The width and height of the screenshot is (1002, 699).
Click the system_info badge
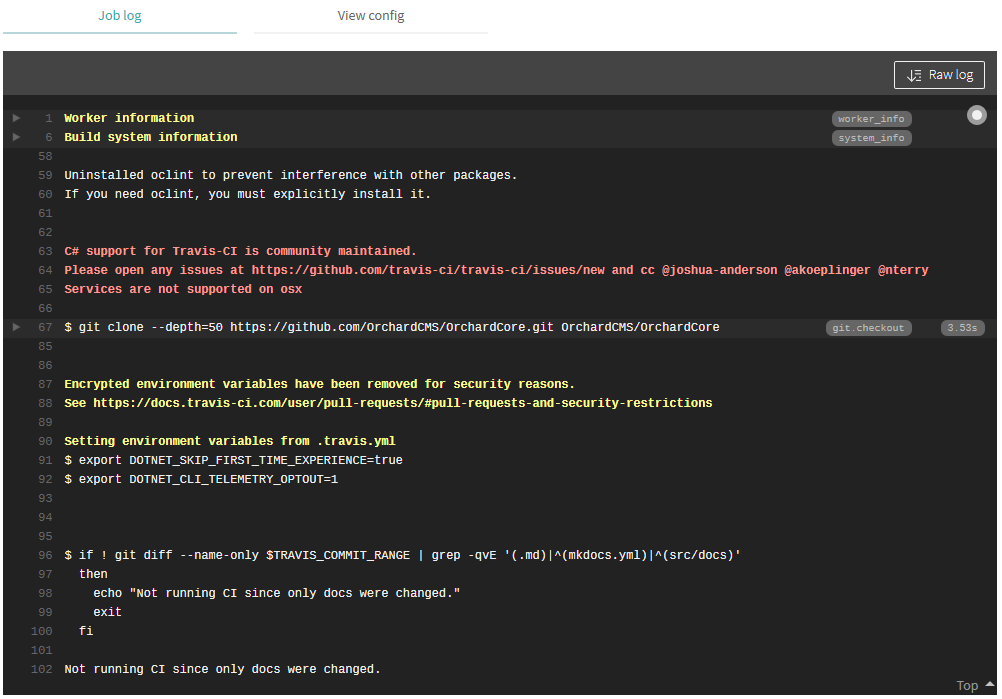(871, 138)
